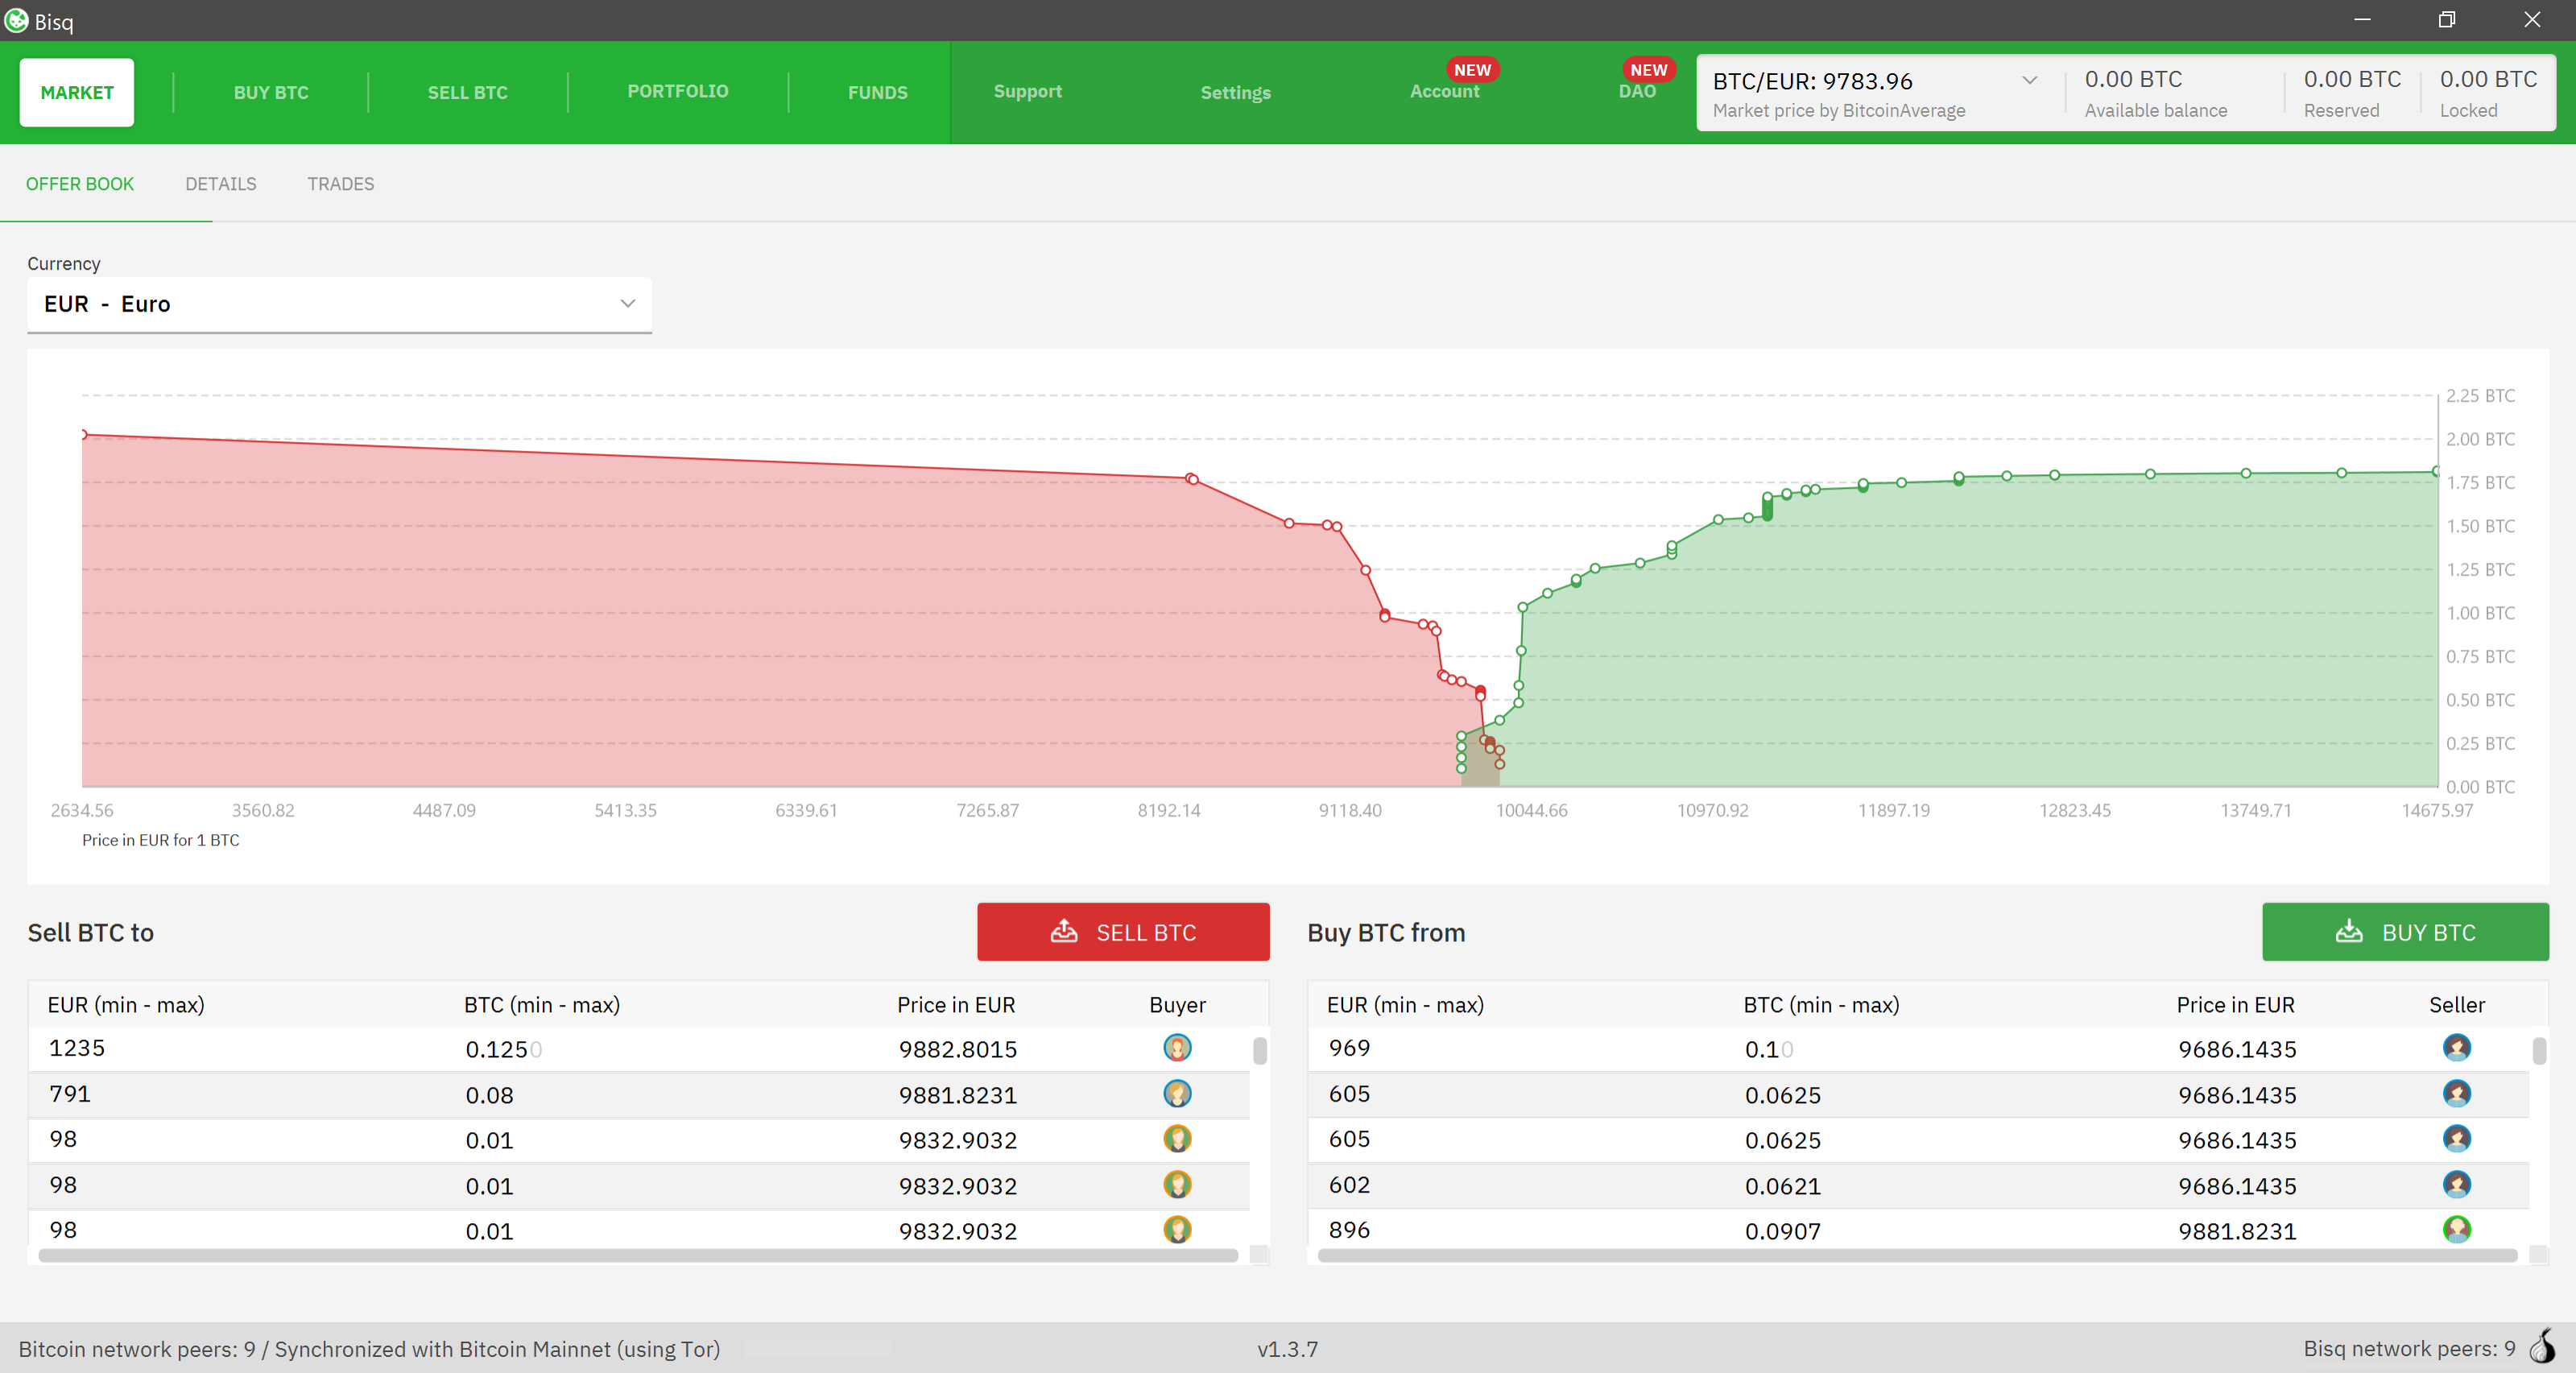Click the Bitcoin network peers status text
2576x1373 pixels.
coord(369,1349)
